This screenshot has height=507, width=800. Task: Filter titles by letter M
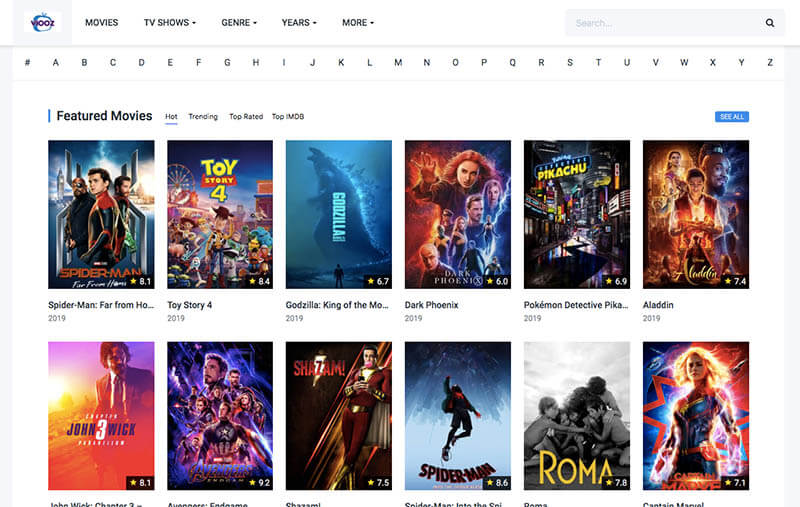tap(398, 62)
